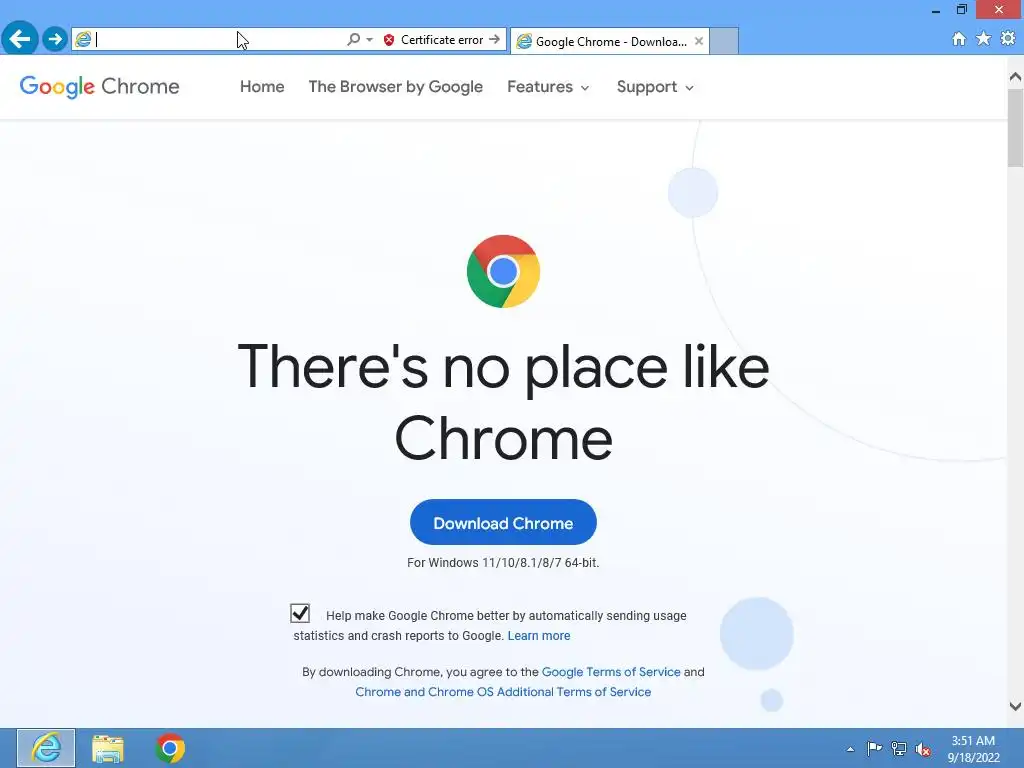Open File Explorer from the taskbar
Image resolution: width=1024 pixels, height=768 pixels.
(x=108, y=748)
